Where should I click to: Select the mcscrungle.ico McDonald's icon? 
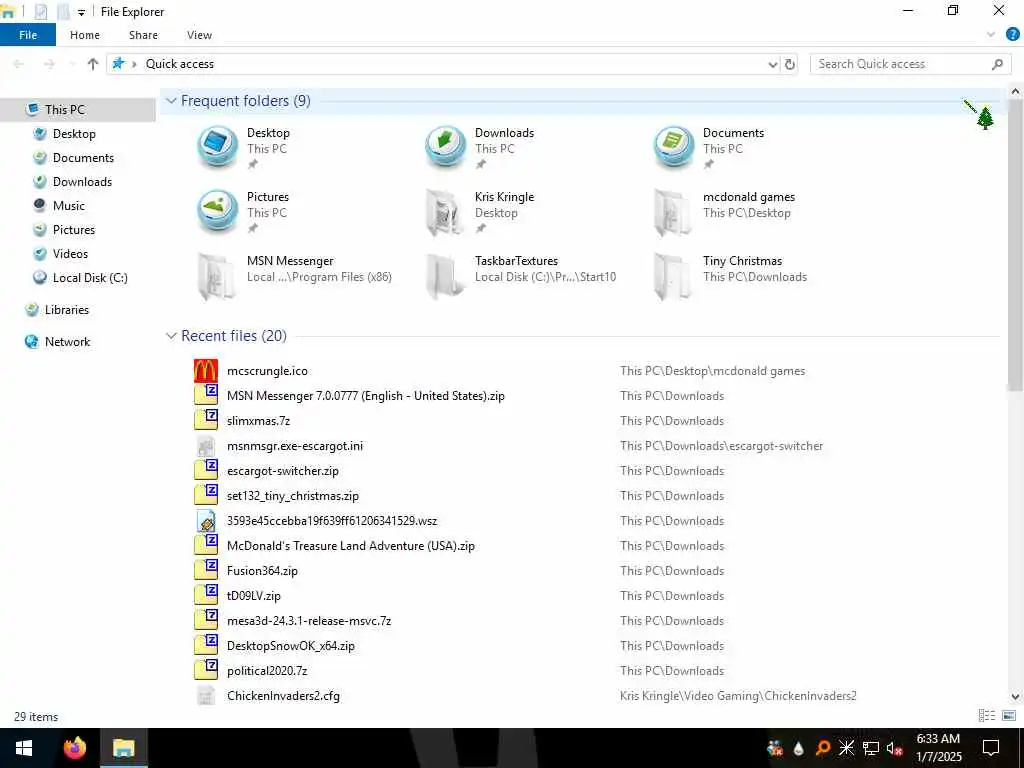tap(206, 371)
